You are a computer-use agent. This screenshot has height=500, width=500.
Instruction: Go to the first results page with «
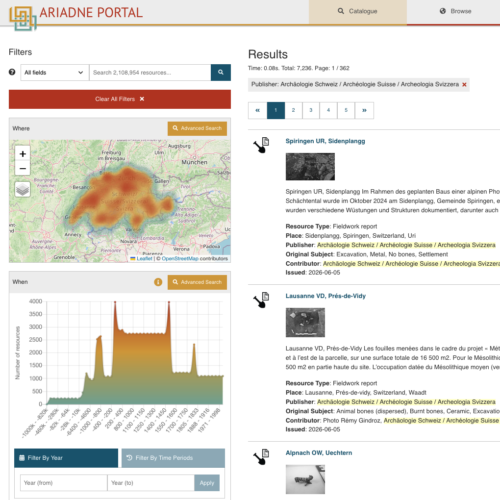point(258,110)
